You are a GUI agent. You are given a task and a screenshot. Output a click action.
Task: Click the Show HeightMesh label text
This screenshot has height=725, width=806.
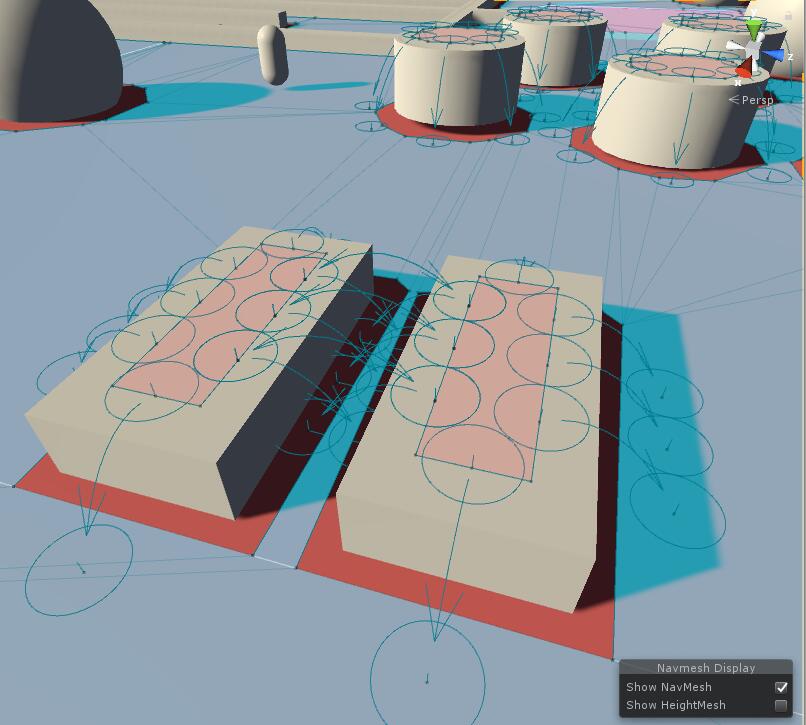[x=675, y=705]
